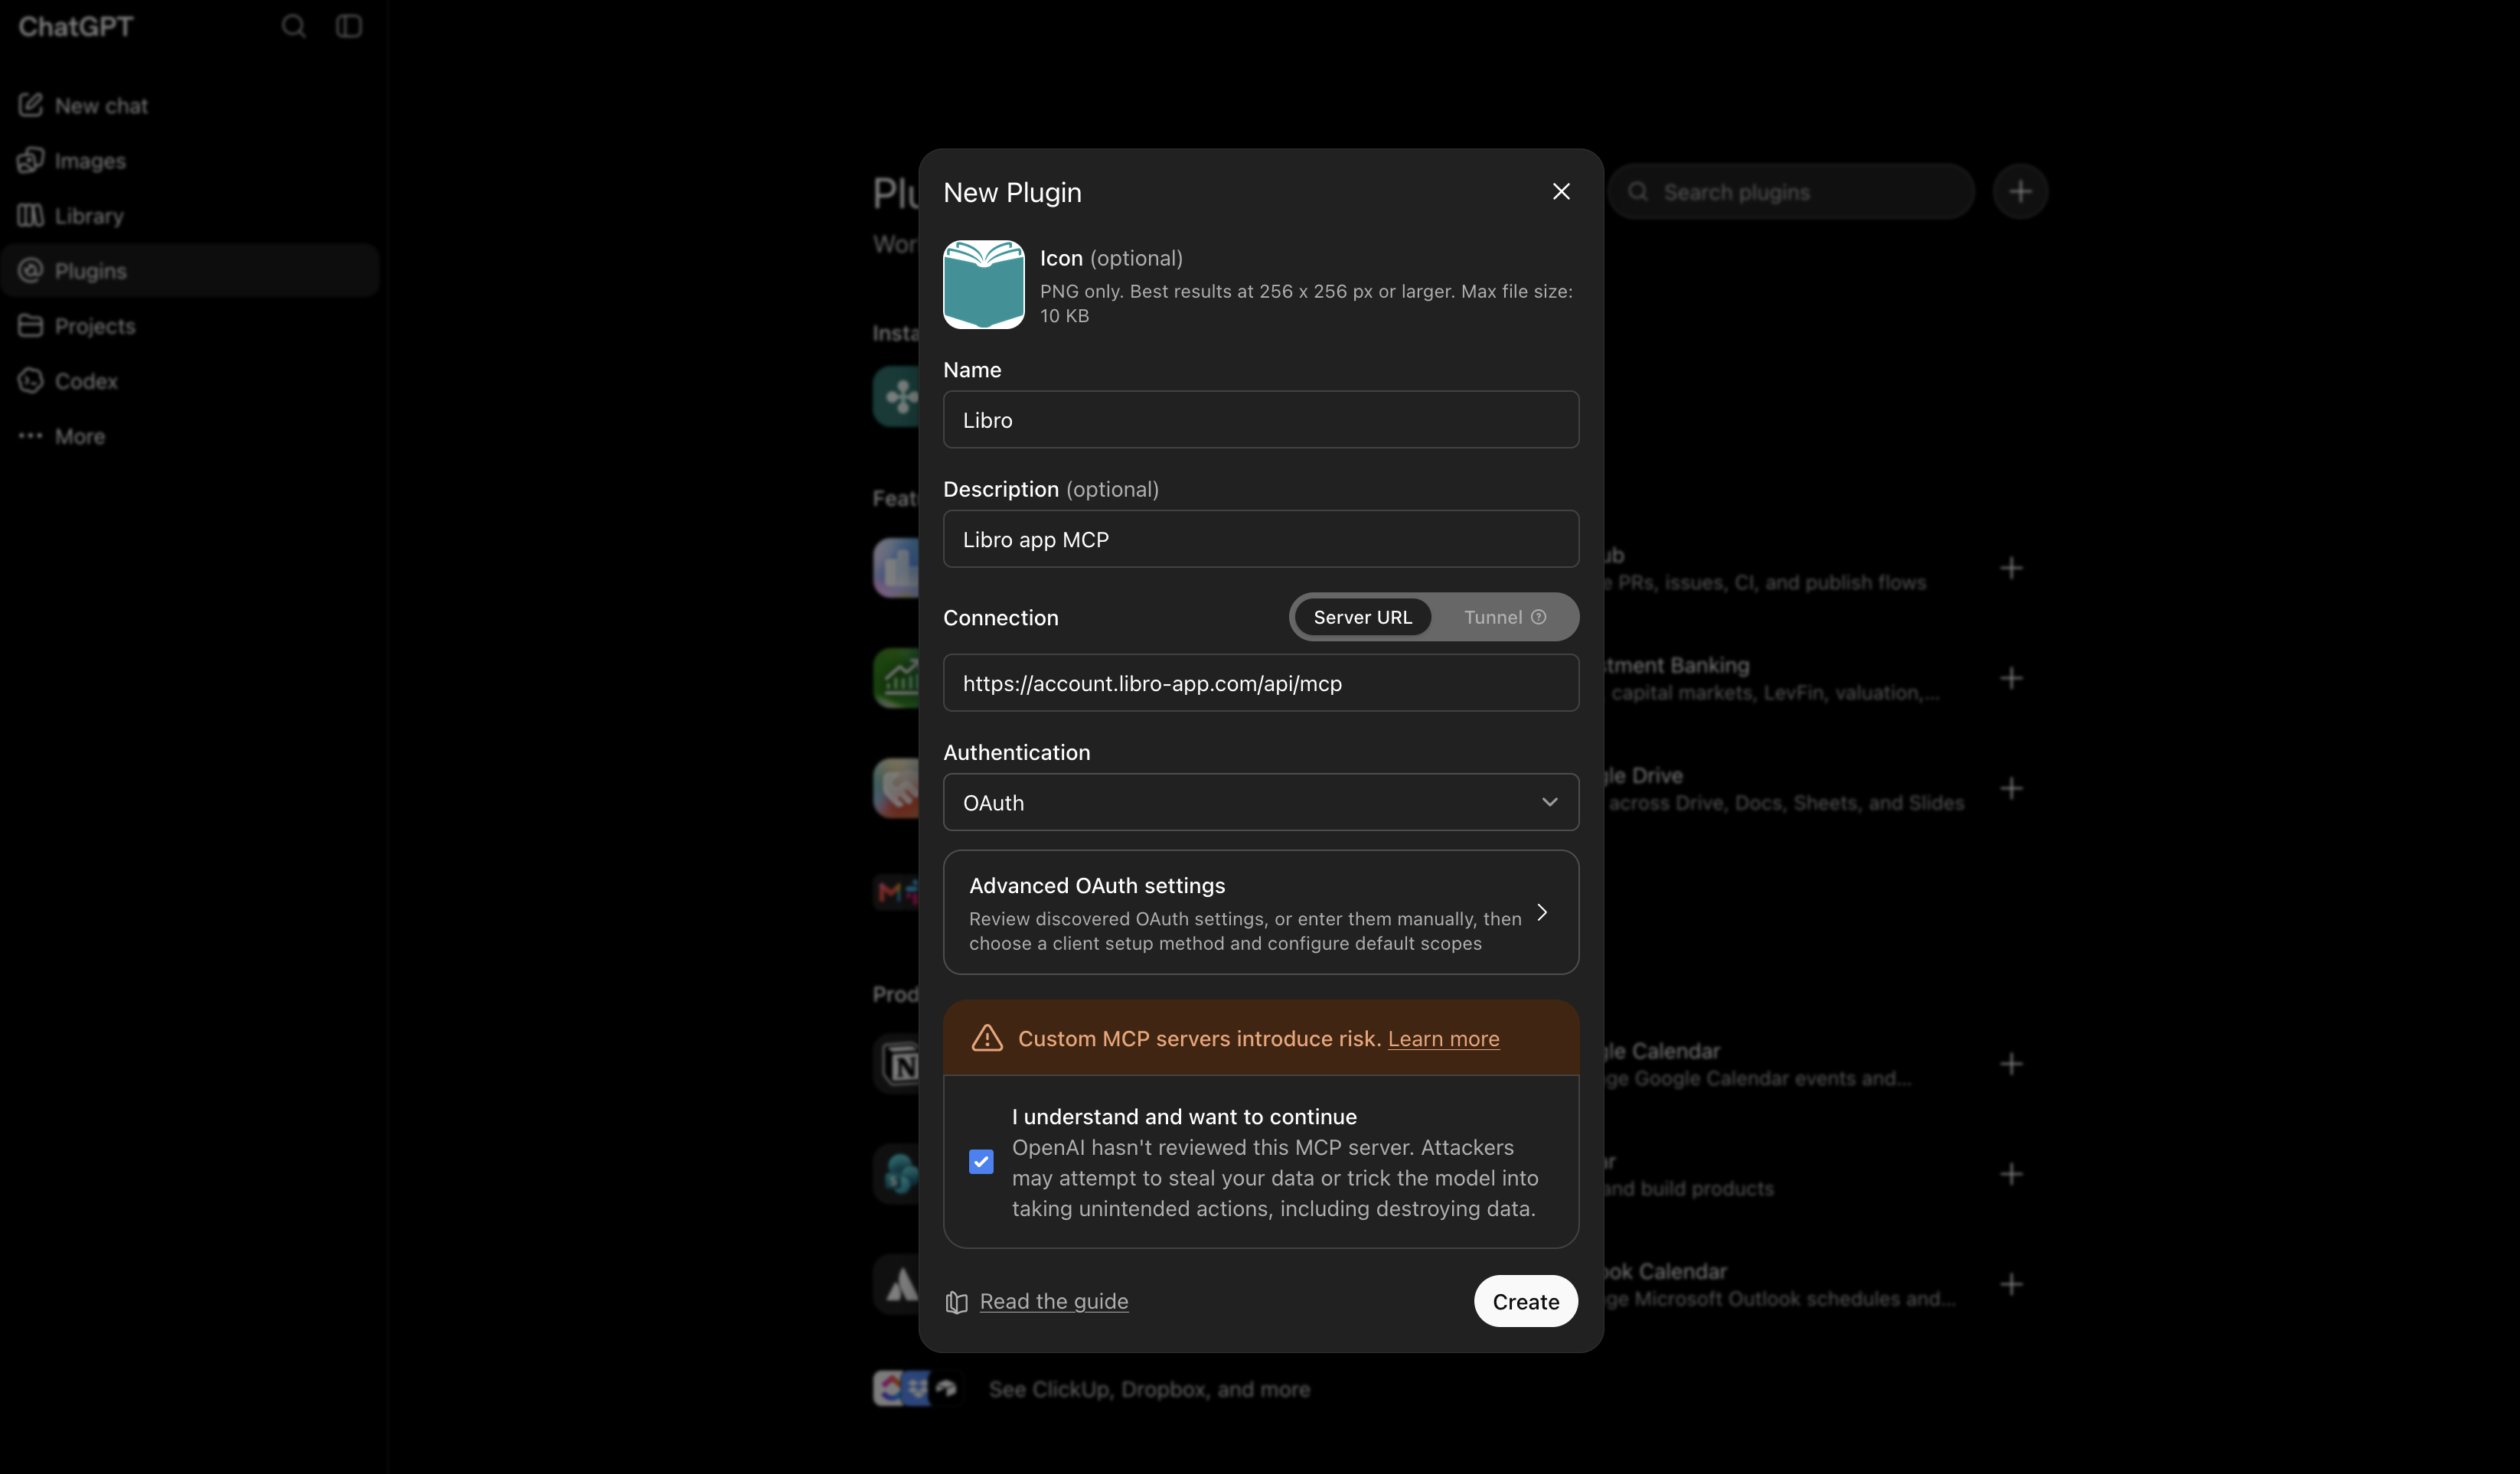The width and height of the screenshot is (2520, 1474).
Task: Edit the server URL input field
Action: coord(1261,683)
